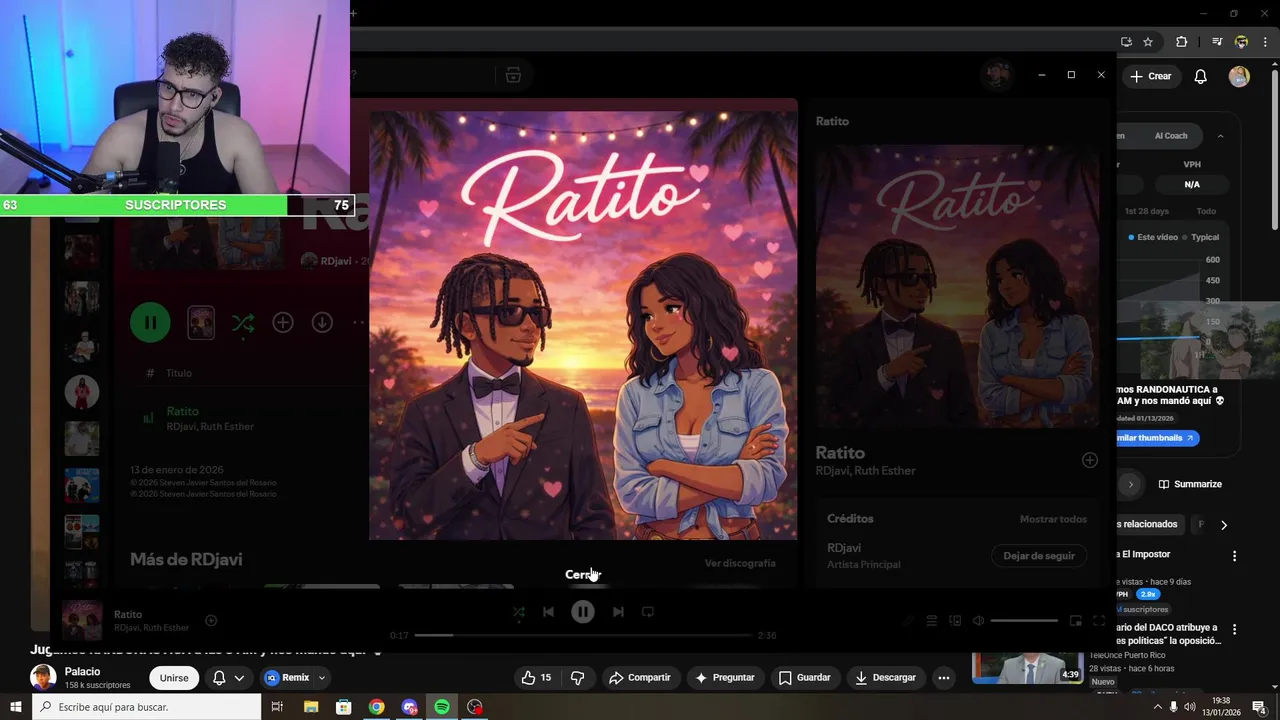Select the Ratito track row in the list
This screenshot has width=1280, height=720.
pyautogui.click(x=250, y=418)
